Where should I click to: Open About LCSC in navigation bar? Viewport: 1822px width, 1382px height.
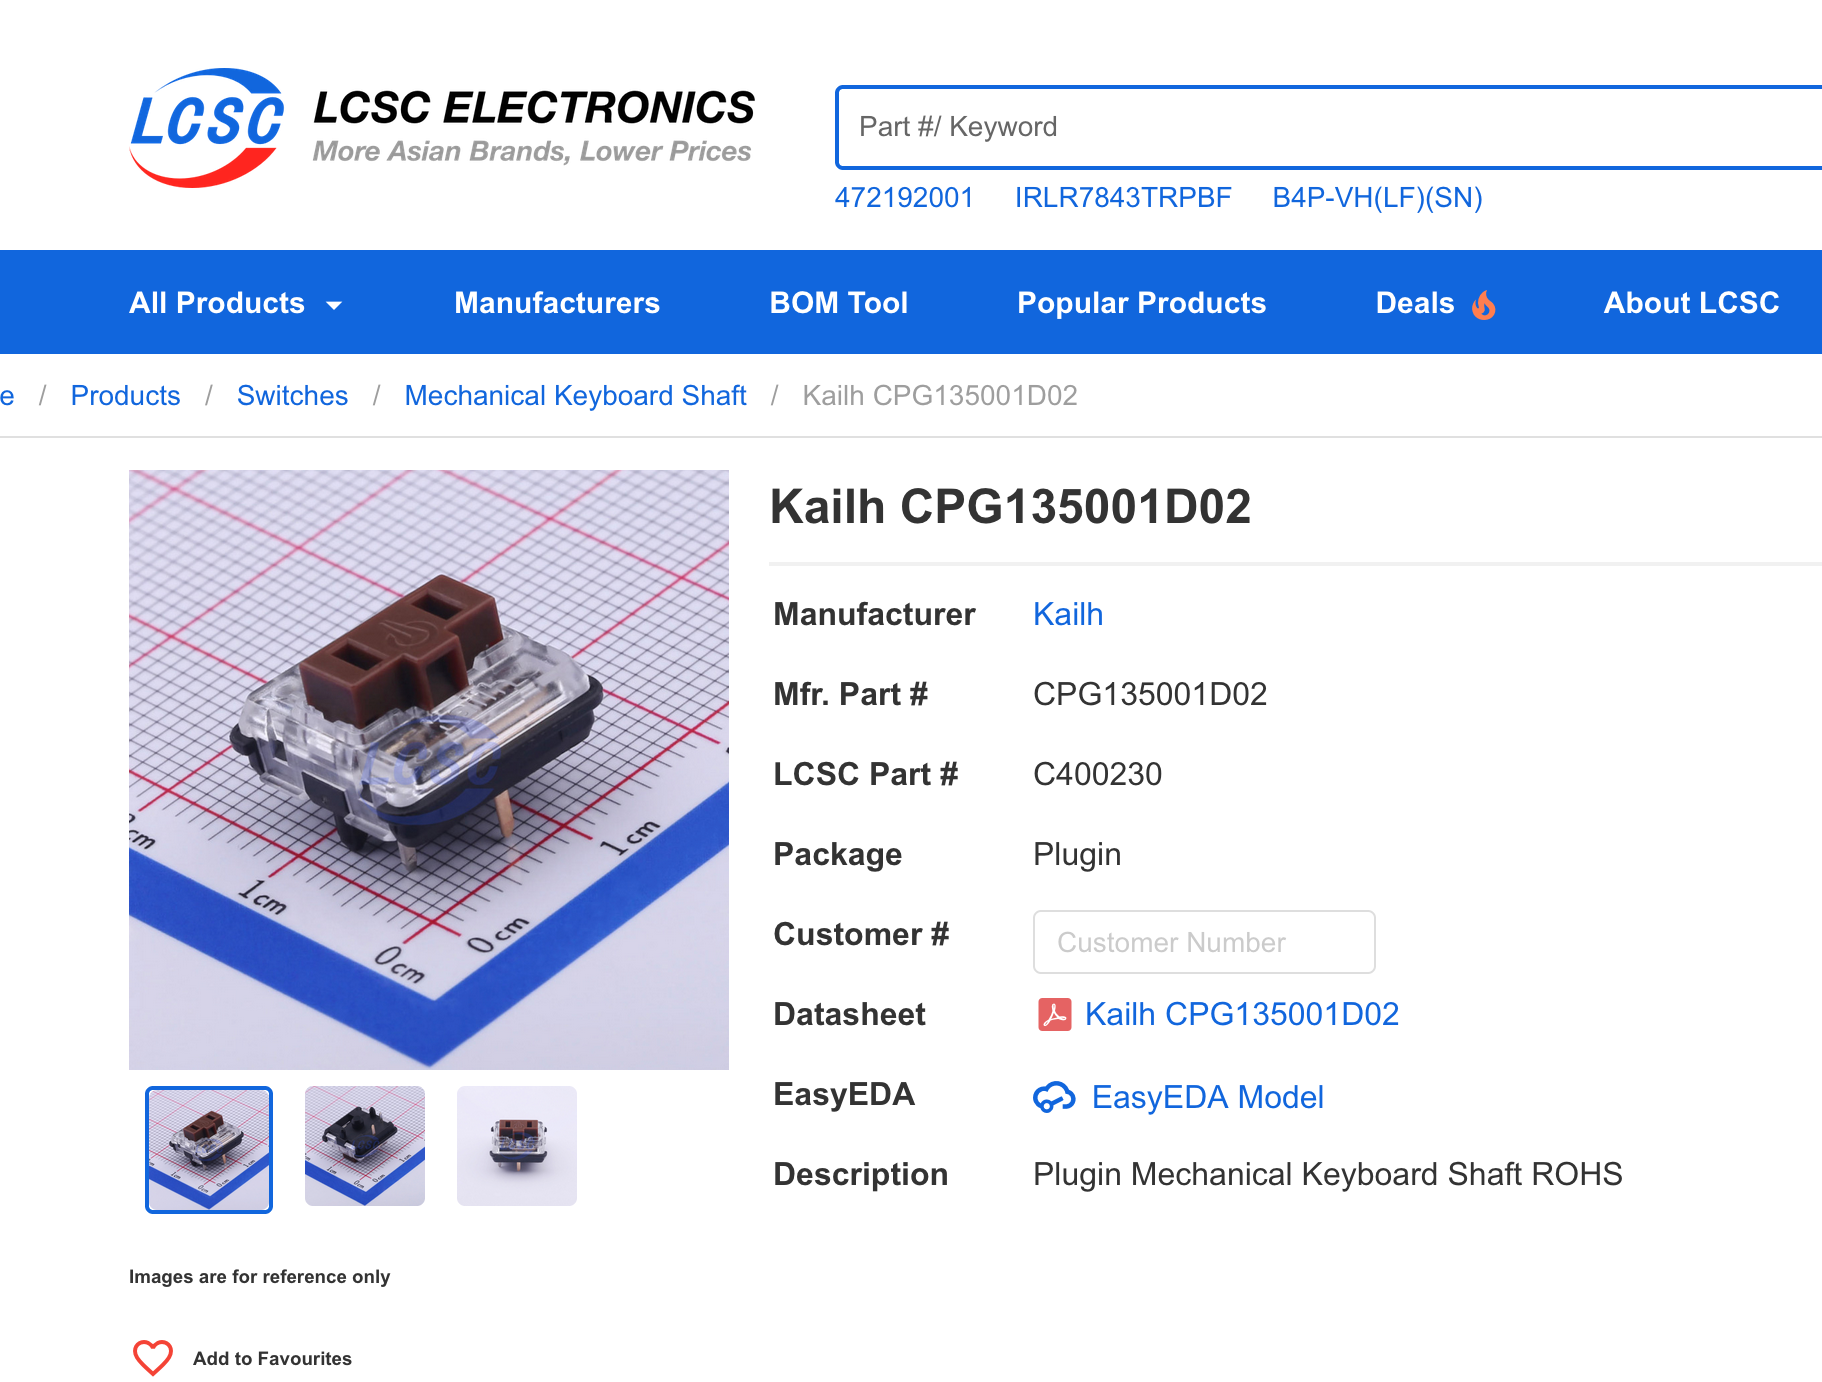(x=1691, y=303)
